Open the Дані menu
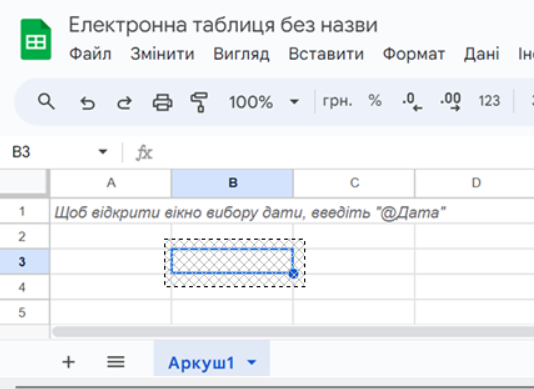 tap(482, 54)
